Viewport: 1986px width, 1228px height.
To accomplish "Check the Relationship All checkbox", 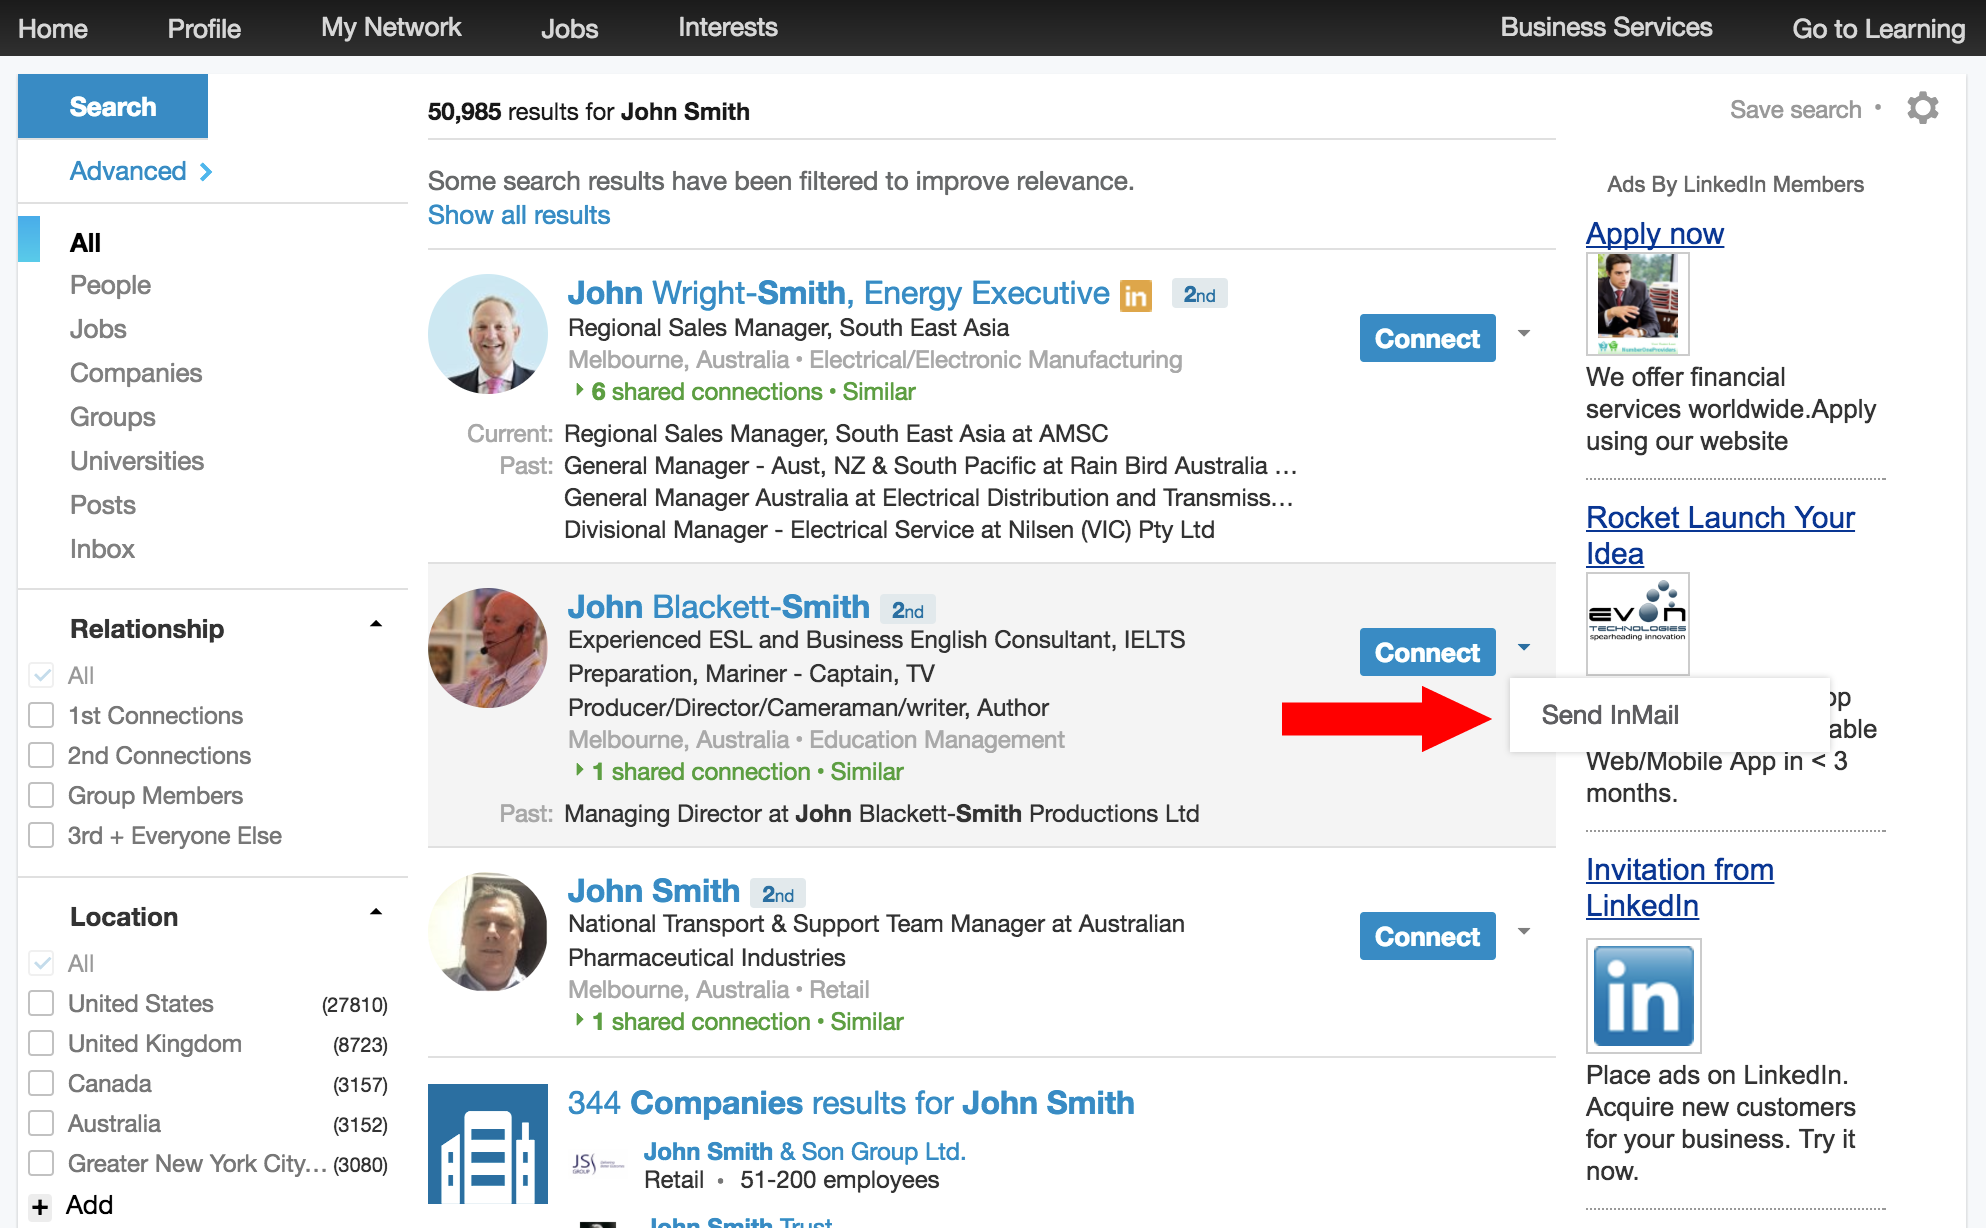I will coord(41,675).
